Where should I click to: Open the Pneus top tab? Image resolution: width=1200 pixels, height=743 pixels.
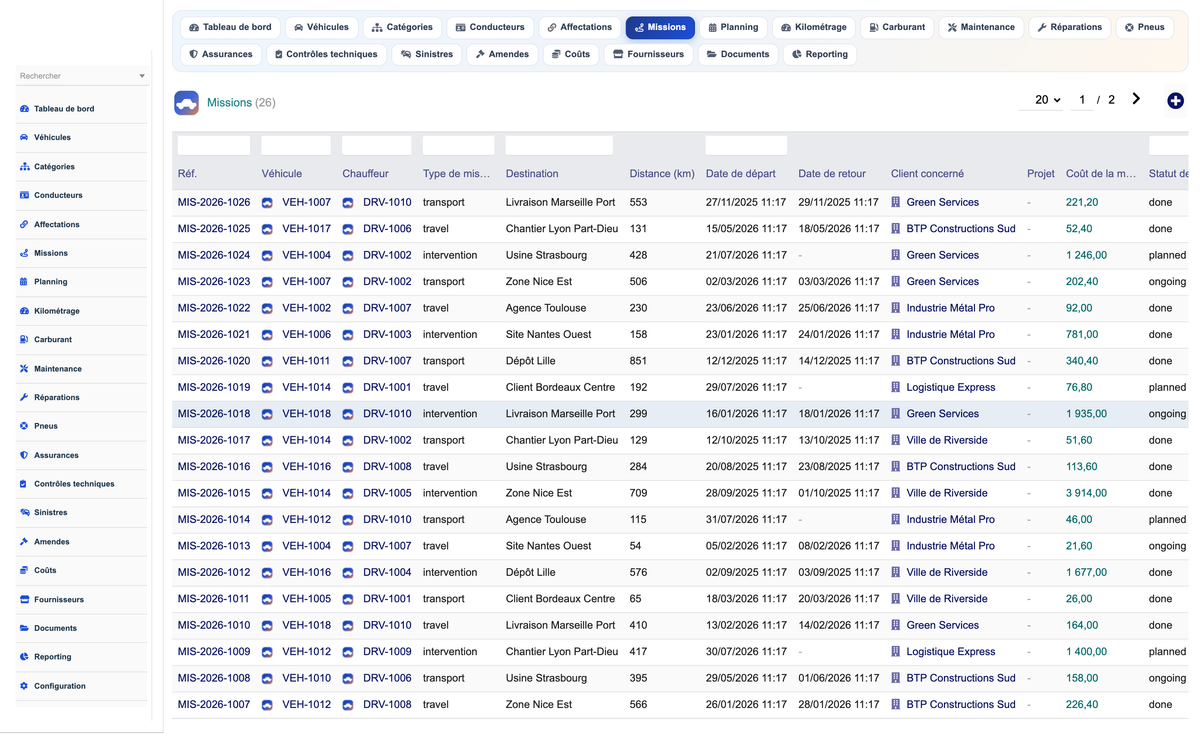coord(1144,28)
